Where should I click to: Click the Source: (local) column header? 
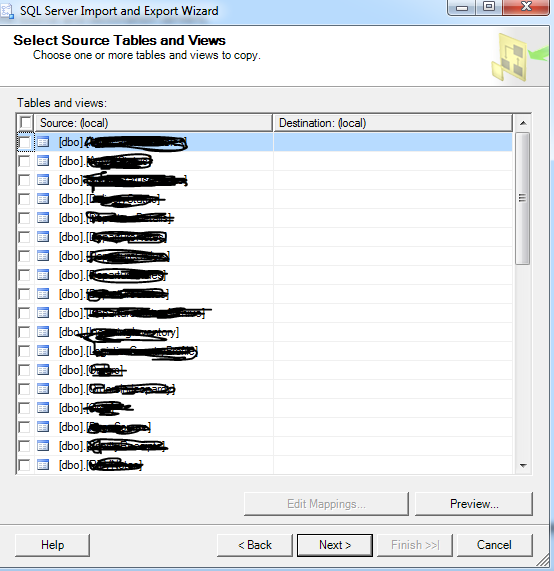(x=153, y=123)
